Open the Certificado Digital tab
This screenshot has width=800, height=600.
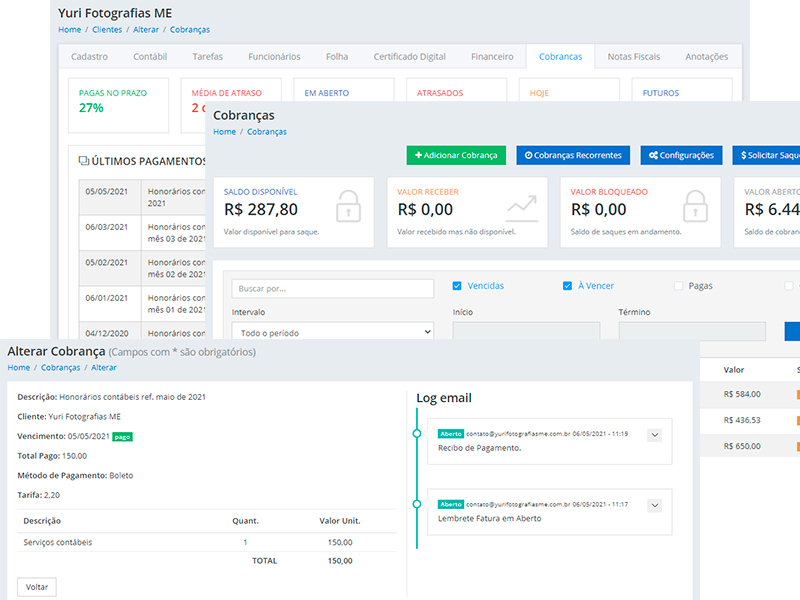click(410, 57)
